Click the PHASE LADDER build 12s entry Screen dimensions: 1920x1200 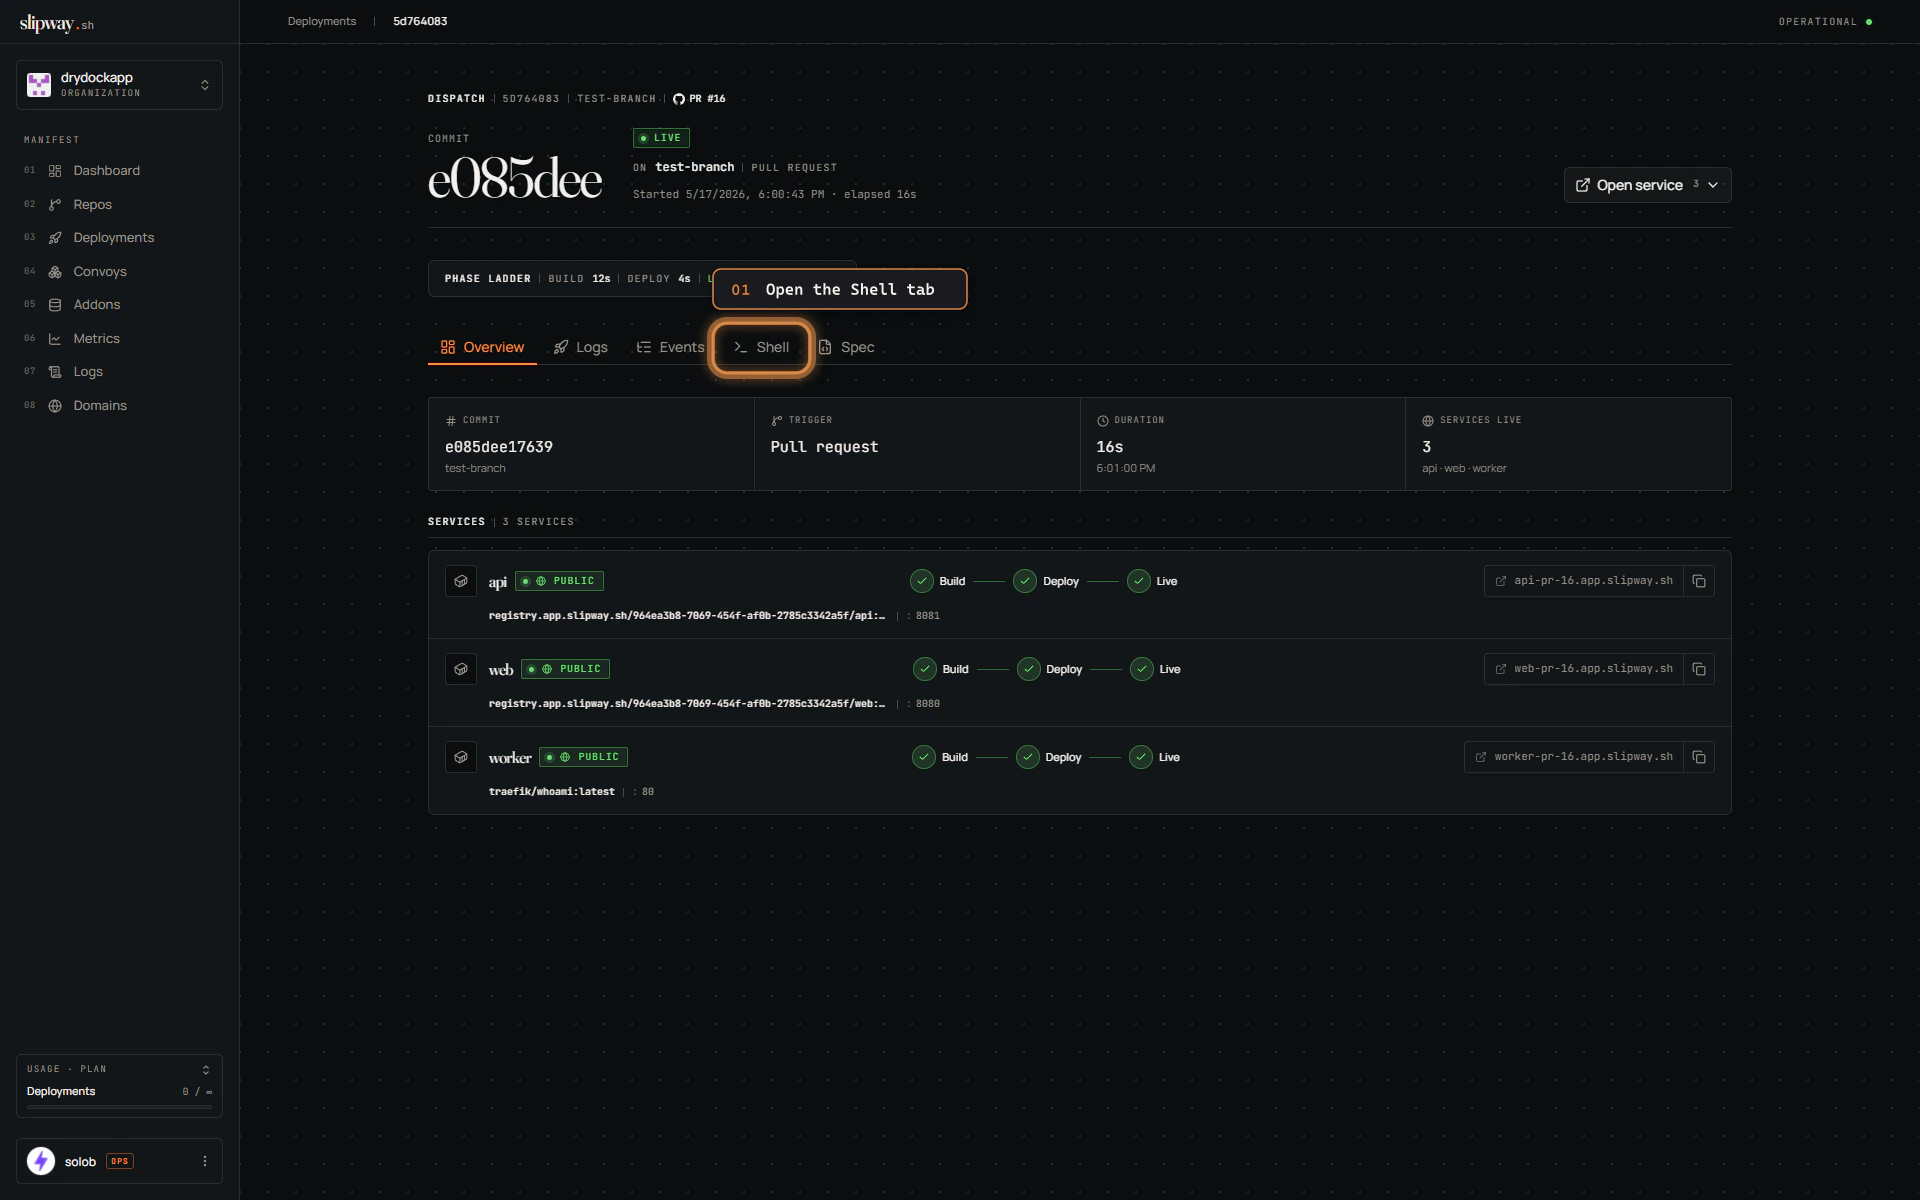tap(579, 279)
